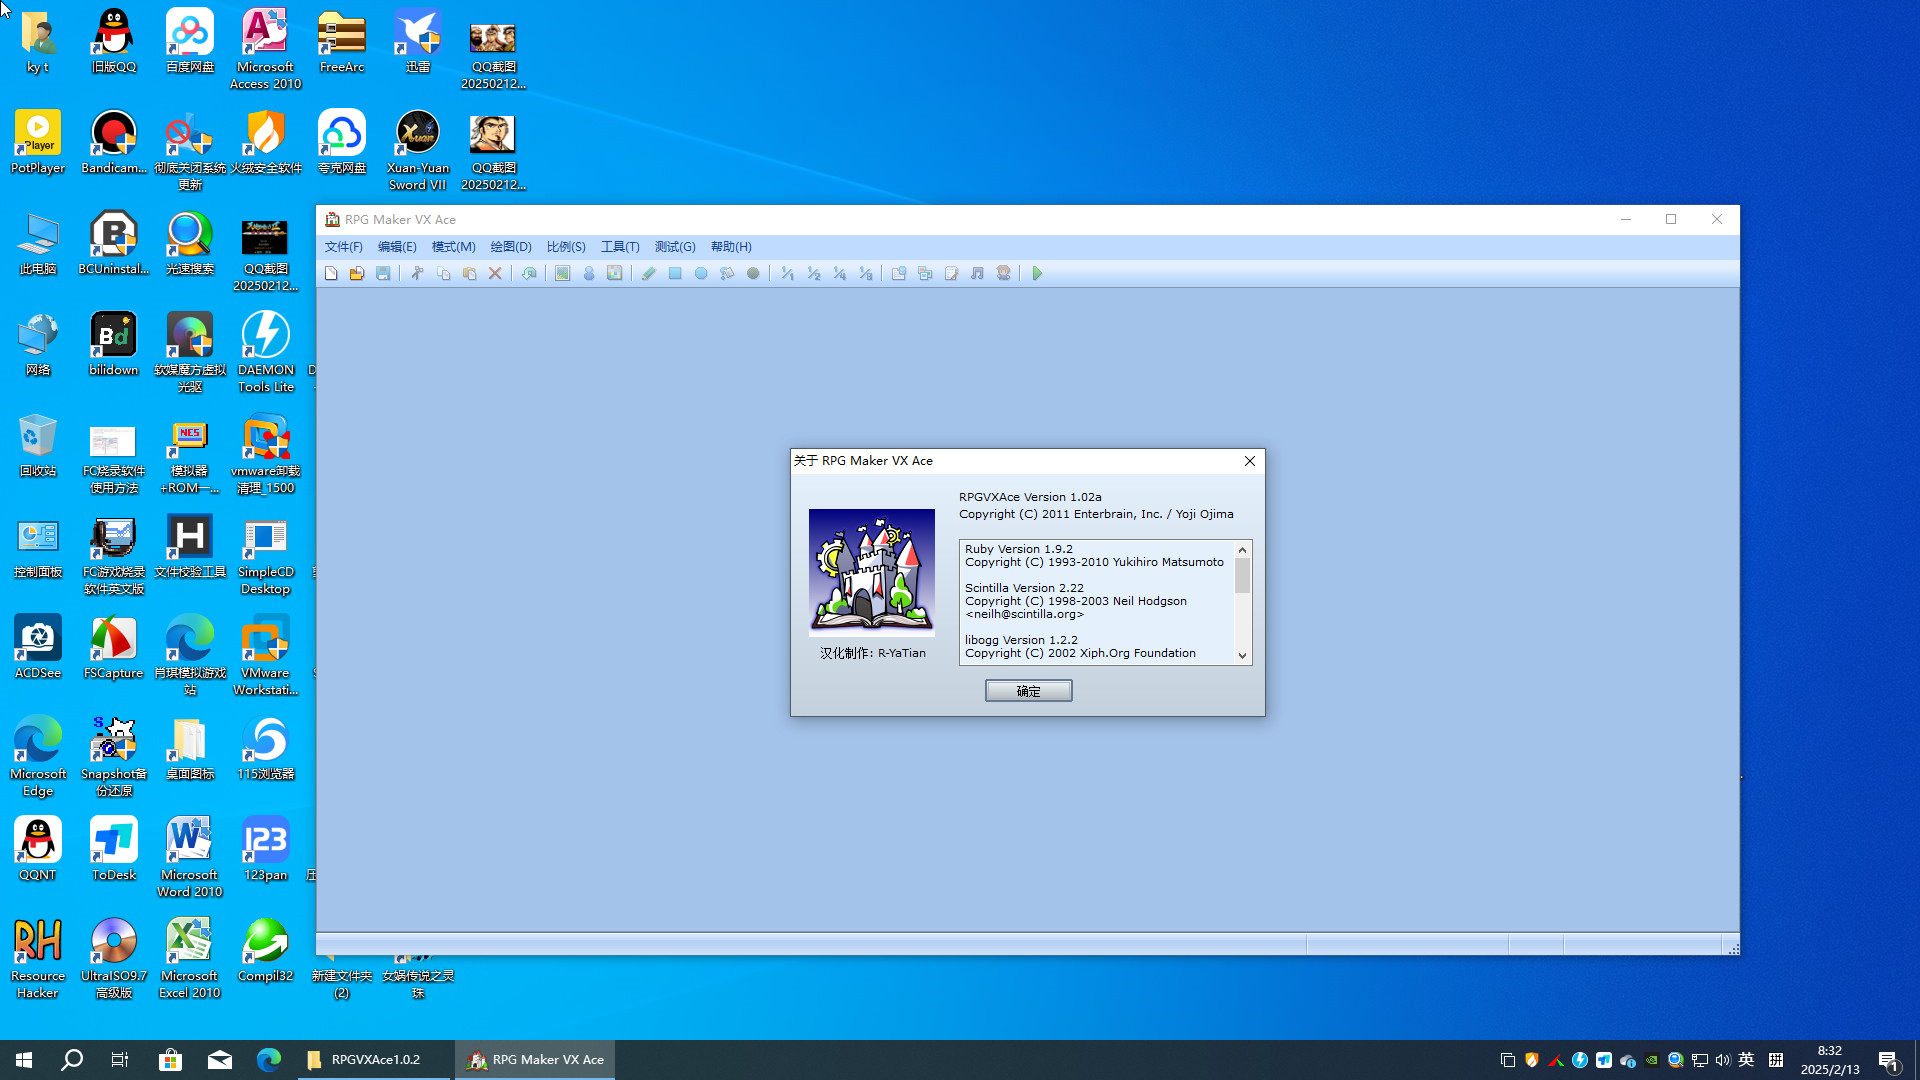This screenshot has height=1080, width=1920.
Task: Switch to Event mode person icon
Action: click(x=589, y=273)
